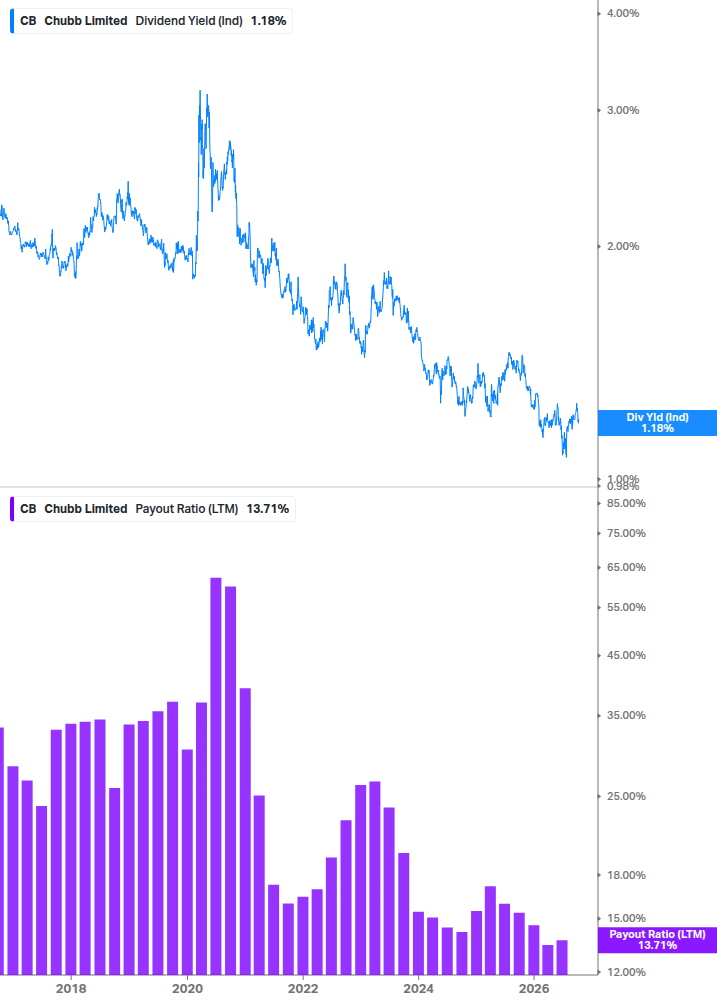The image size is (717, 1005).
Task: Click the purple color bar beside Payout Ratio legend
Action: click(12, 509)
